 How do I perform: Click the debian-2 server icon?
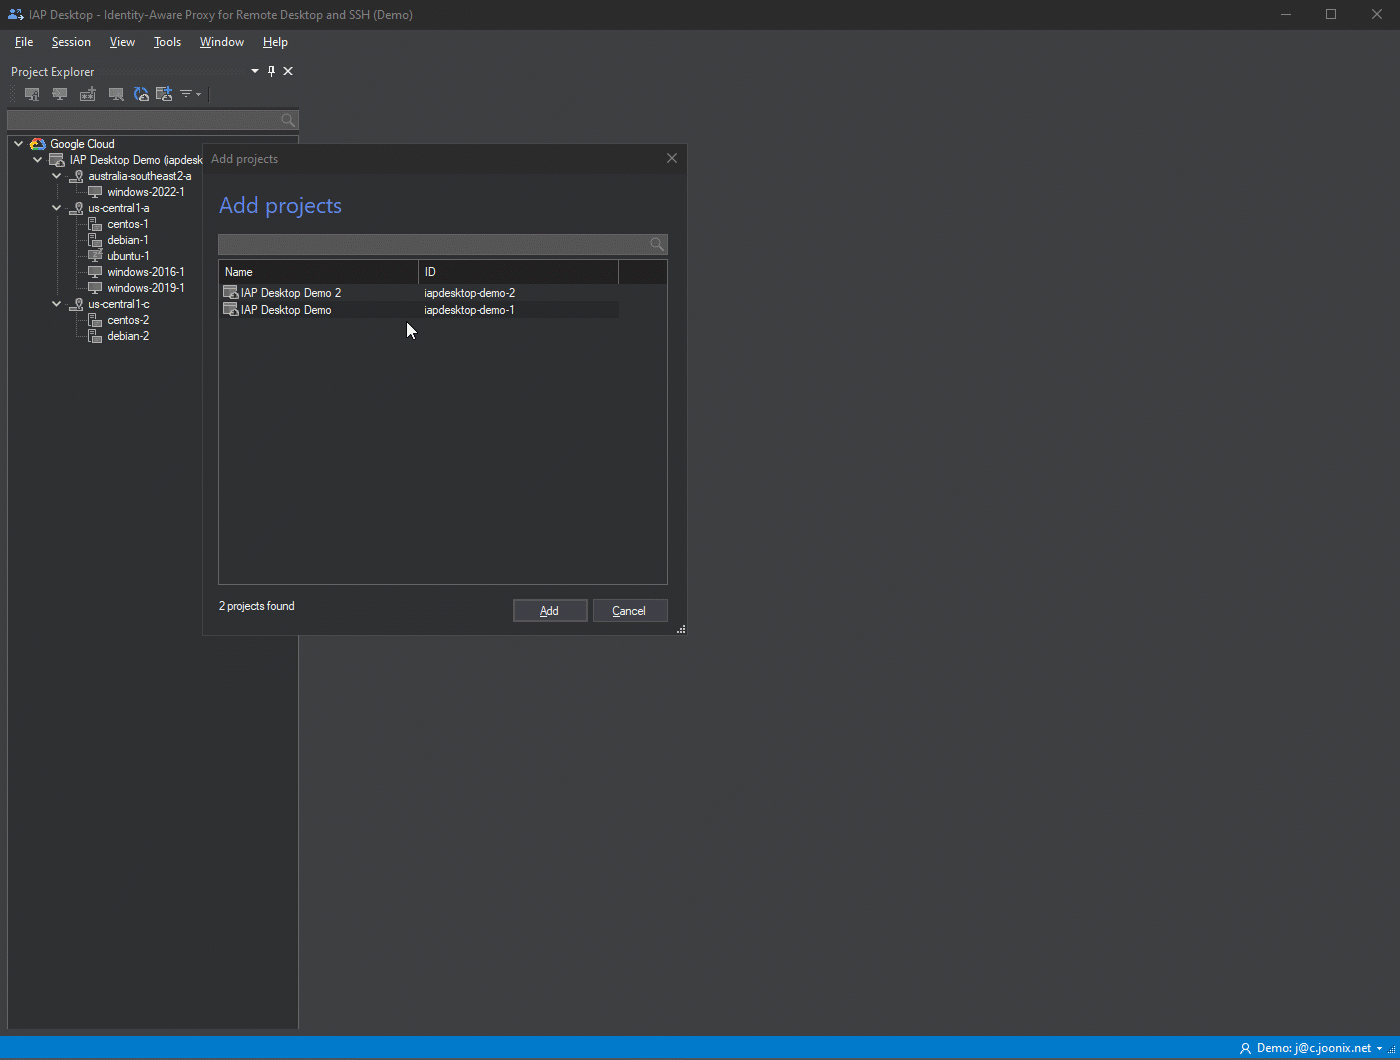(95, 336)
